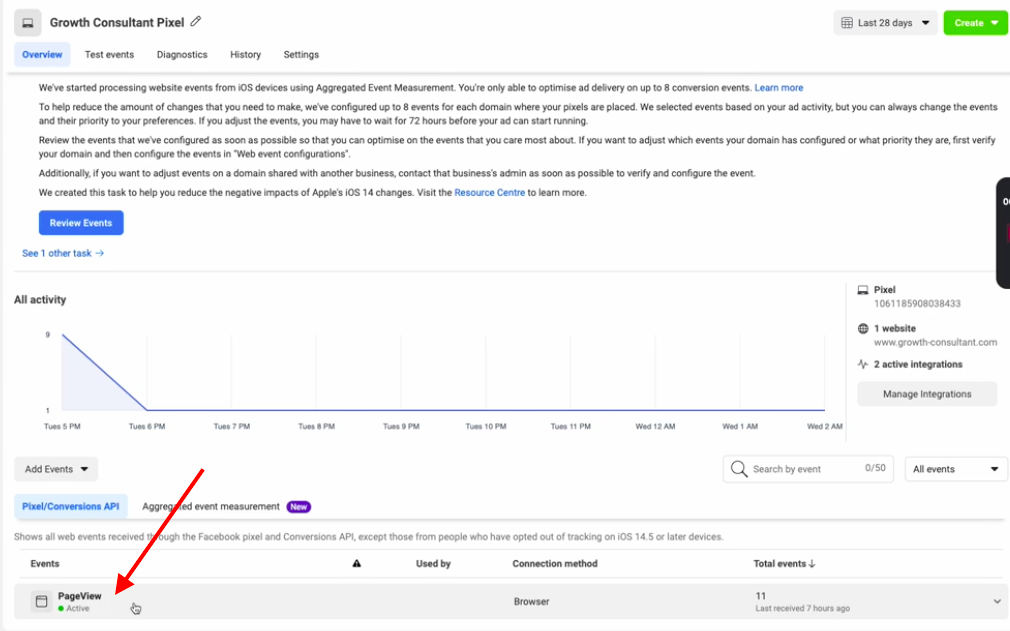1010x631 pixels.
Task: Open the Settings tab
Action: (x=301, y=55)
